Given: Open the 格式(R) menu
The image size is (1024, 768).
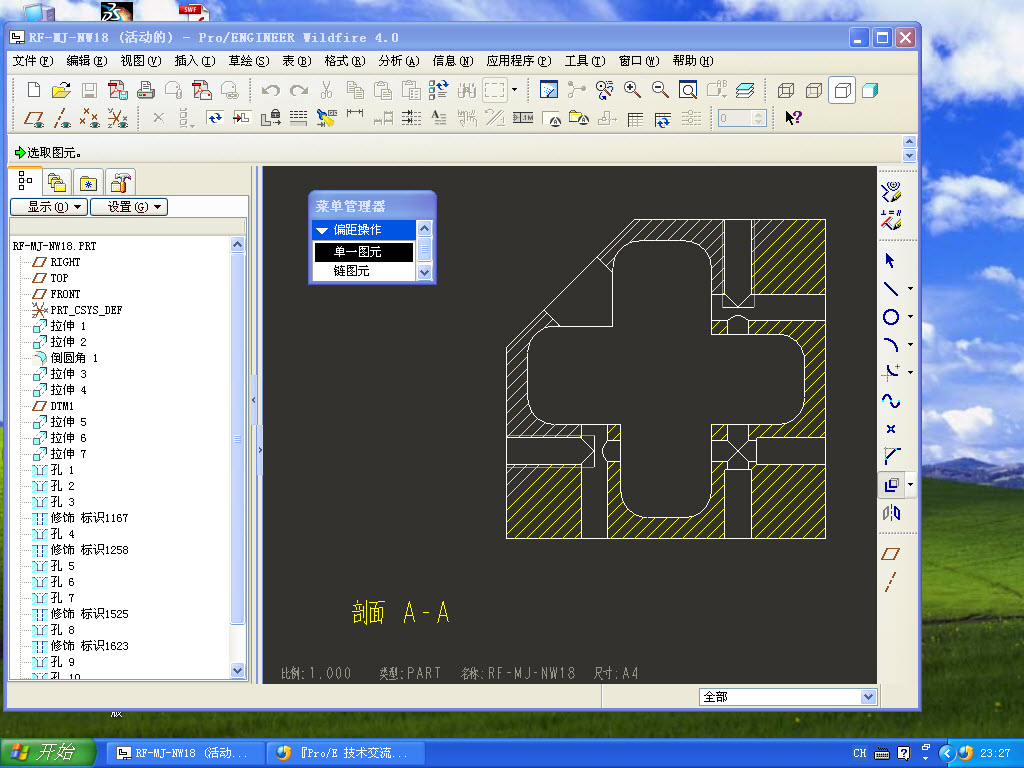Looking at the screenshot, I should click(345, 61).
